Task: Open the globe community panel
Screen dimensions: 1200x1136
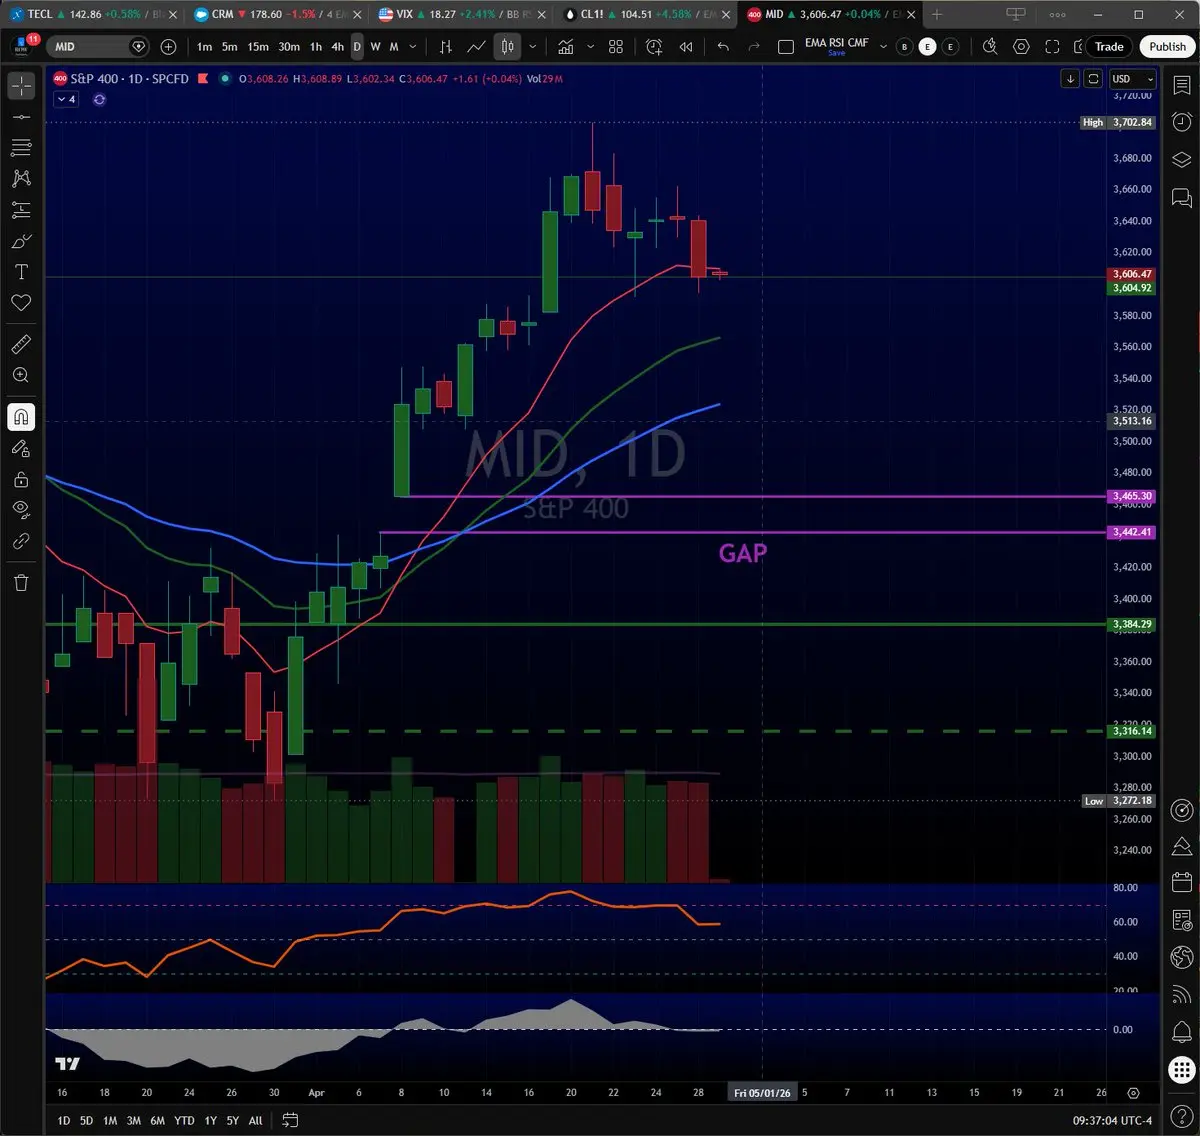Action: coord(1181,957)
